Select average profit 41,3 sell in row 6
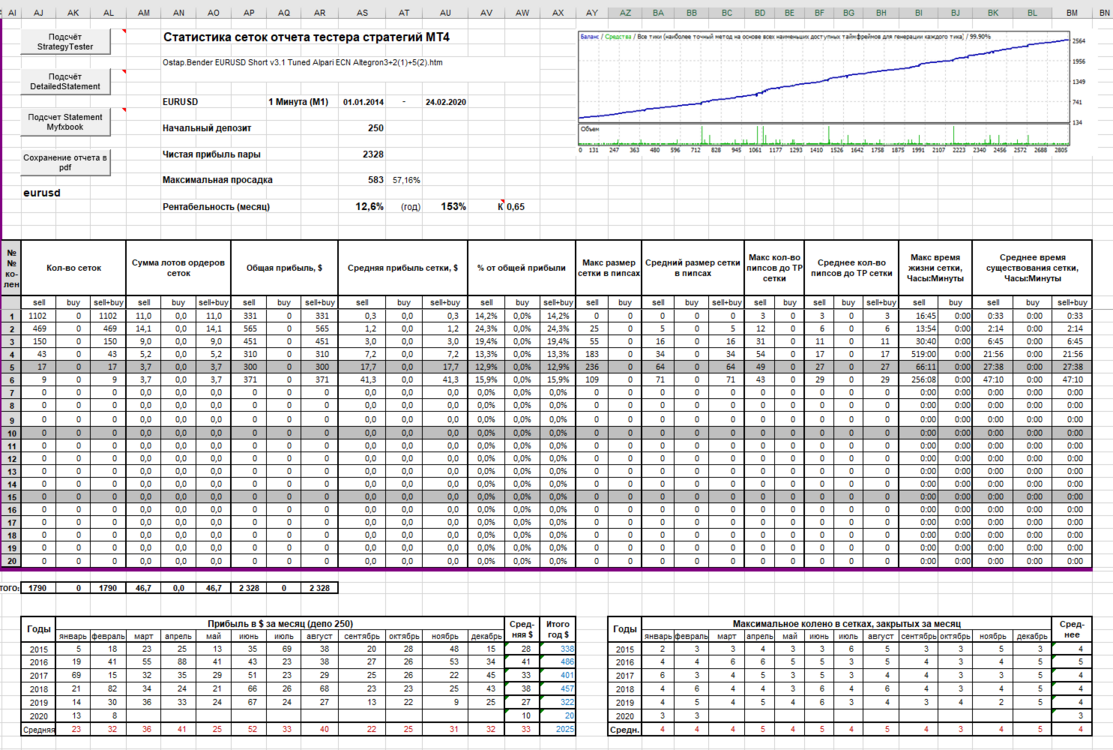Viewport: 1113px width, 750px height. point(362,380)
